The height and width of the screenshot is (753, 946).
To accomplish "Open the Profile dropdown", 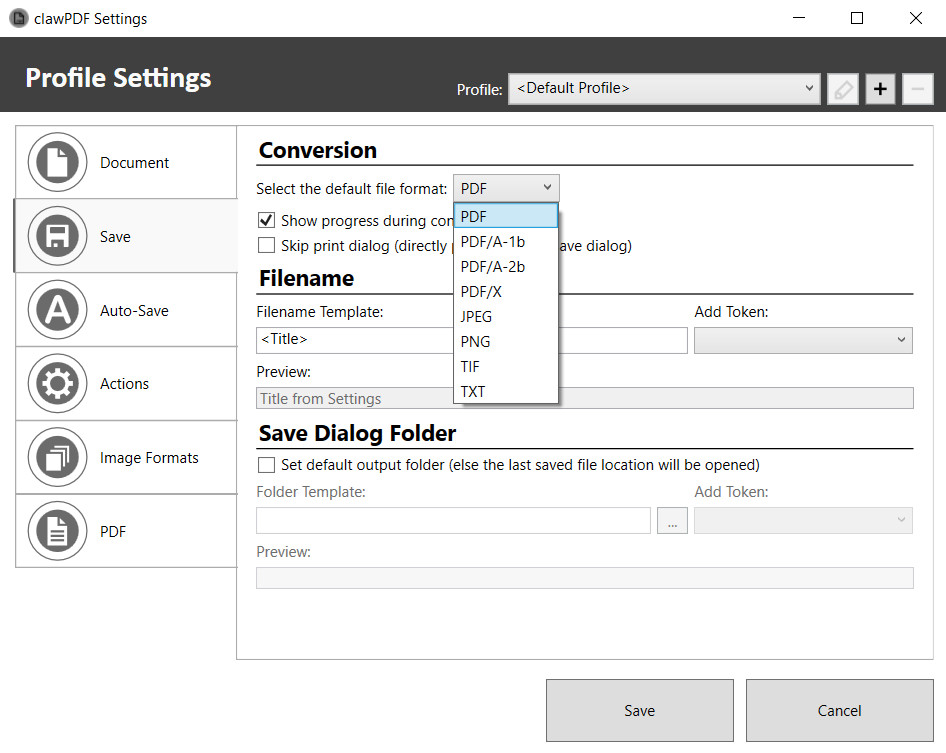I will coord(664,89).
